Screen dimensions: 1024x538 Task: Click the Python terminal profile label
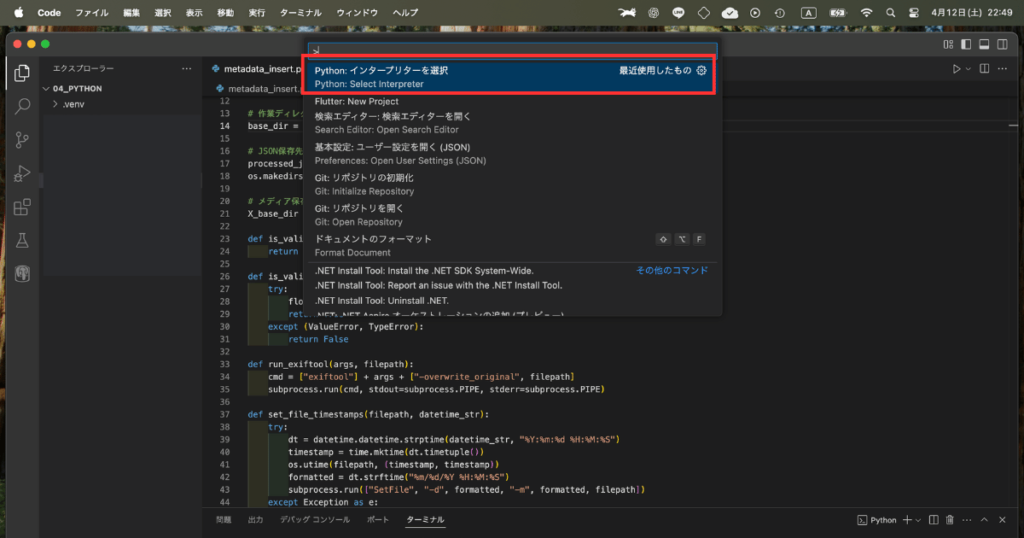[877, 520]
